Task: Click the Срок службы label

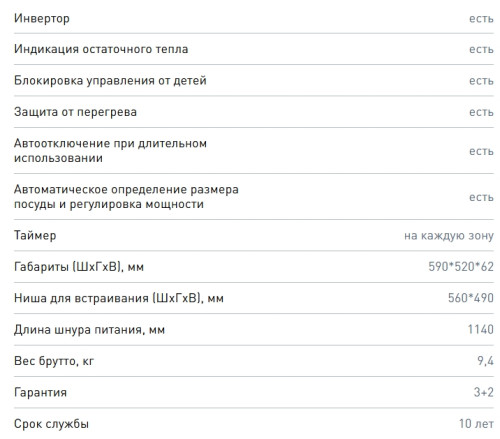Action: pos(51,424)
